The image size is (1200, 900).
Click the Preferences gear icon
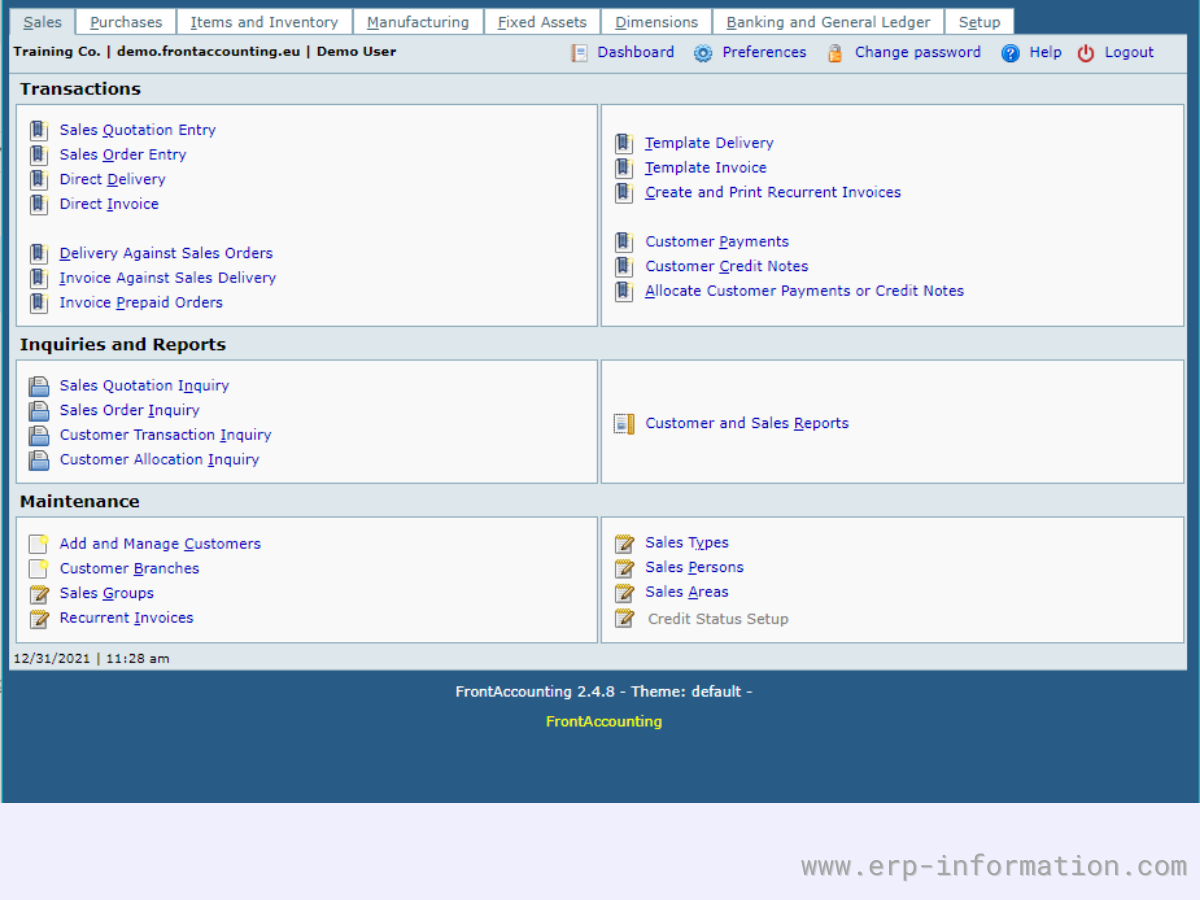pyautogui.click(x=703, y=53)
